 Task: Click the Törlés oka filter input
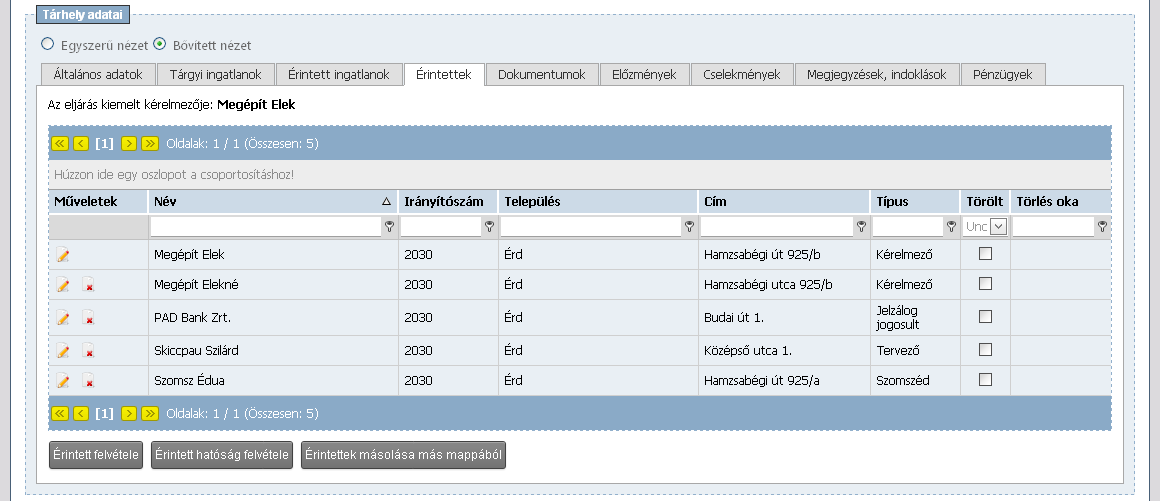click(1053, 226)
